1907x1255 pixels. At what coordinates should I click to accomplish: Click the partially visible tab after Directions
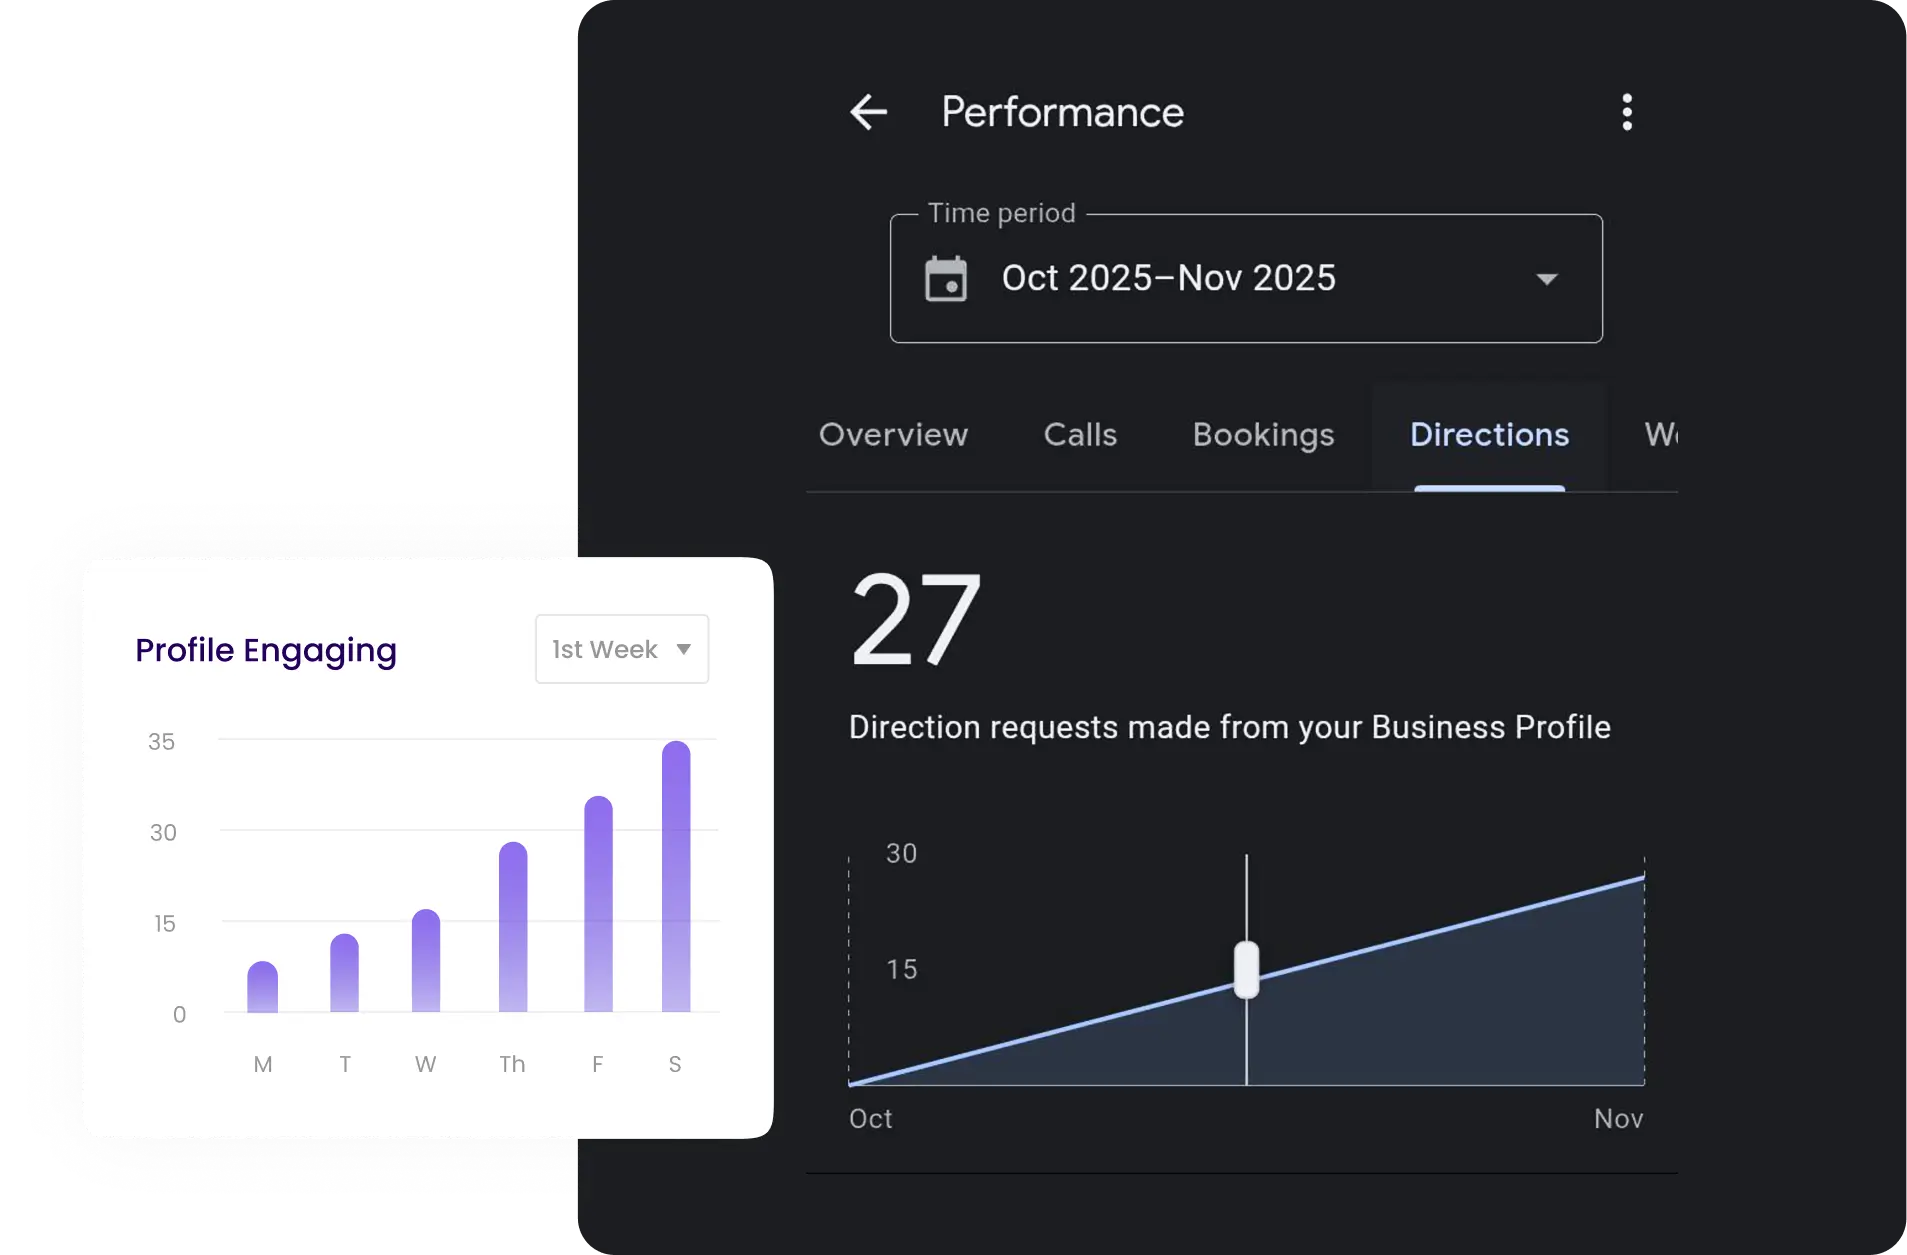pos(1660,435)
